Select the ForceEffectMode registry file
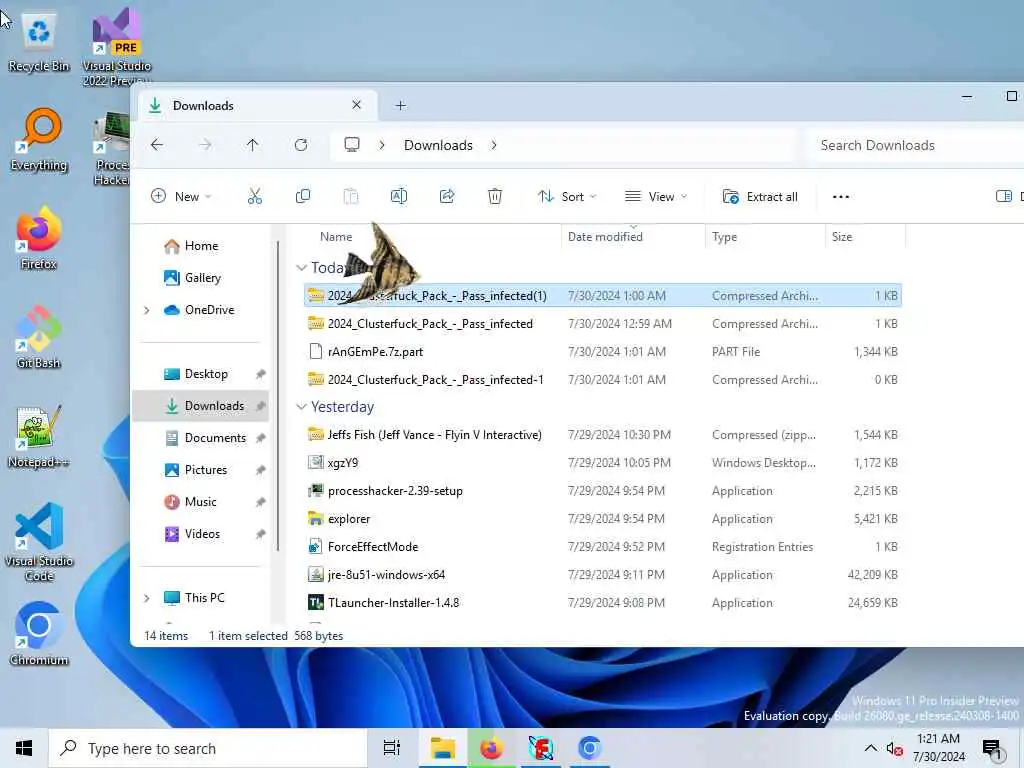1024x768 pixels. (603, 547)
